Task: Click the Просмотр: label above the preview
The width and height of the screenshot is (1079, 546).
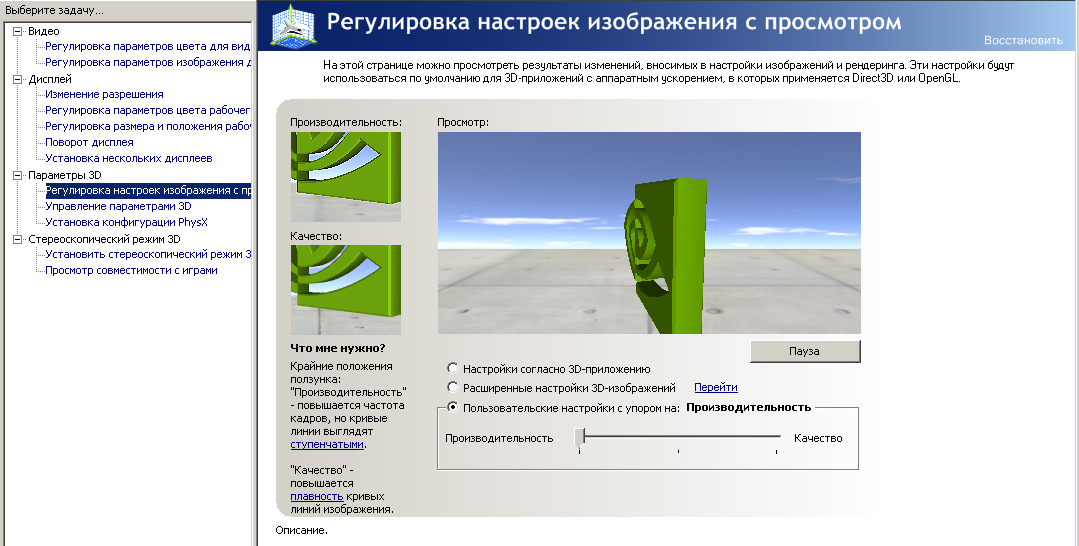Action: point(463,122)
